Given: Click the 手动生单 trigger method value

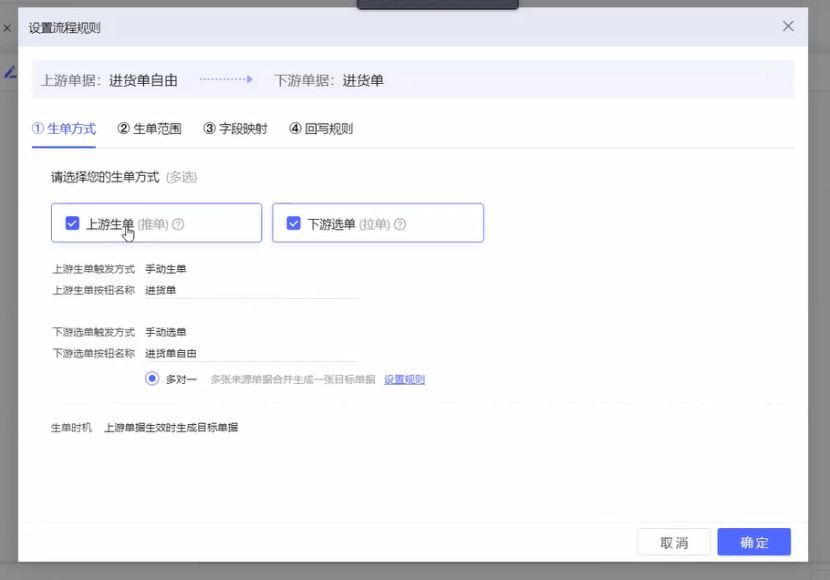Looking at the screenshot, I should coord(166,269).
